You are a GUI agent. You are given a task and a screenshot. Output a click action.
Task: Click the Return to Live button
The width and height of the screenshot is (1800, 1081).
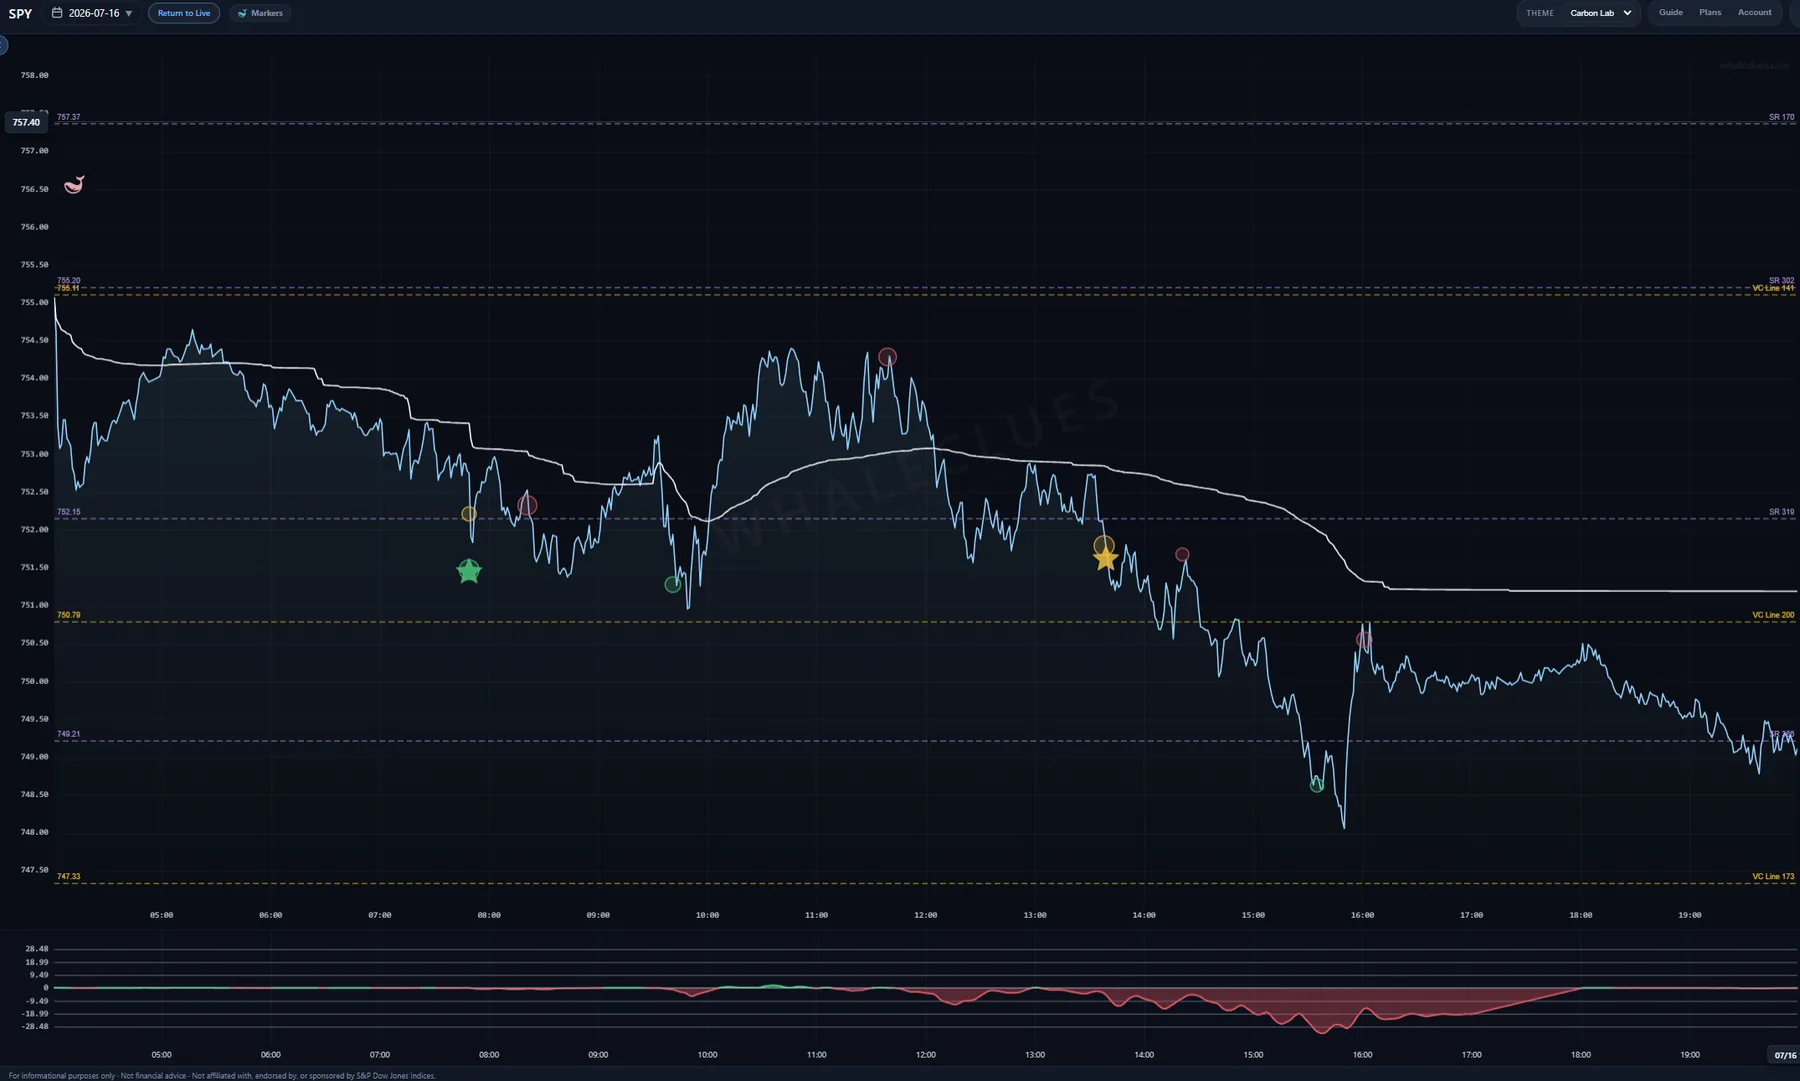tap(184, 13)
